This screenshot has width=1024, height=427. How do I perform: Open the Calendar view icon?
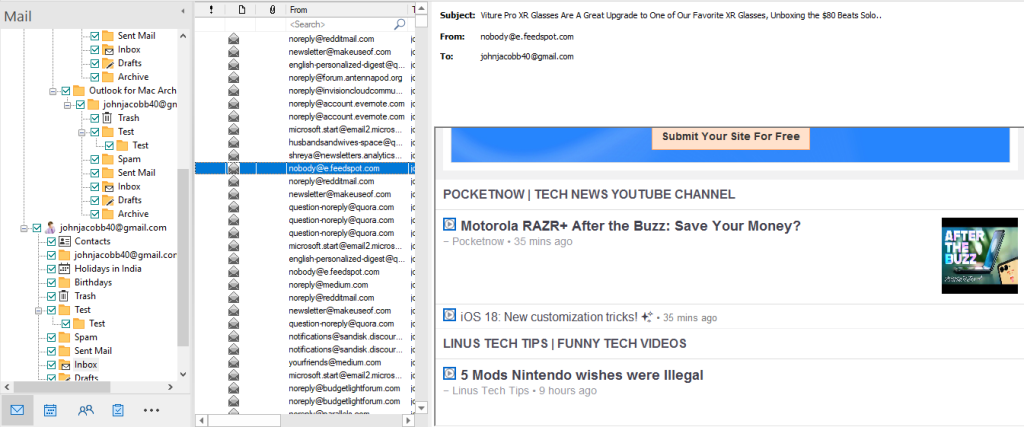[51, 409]
